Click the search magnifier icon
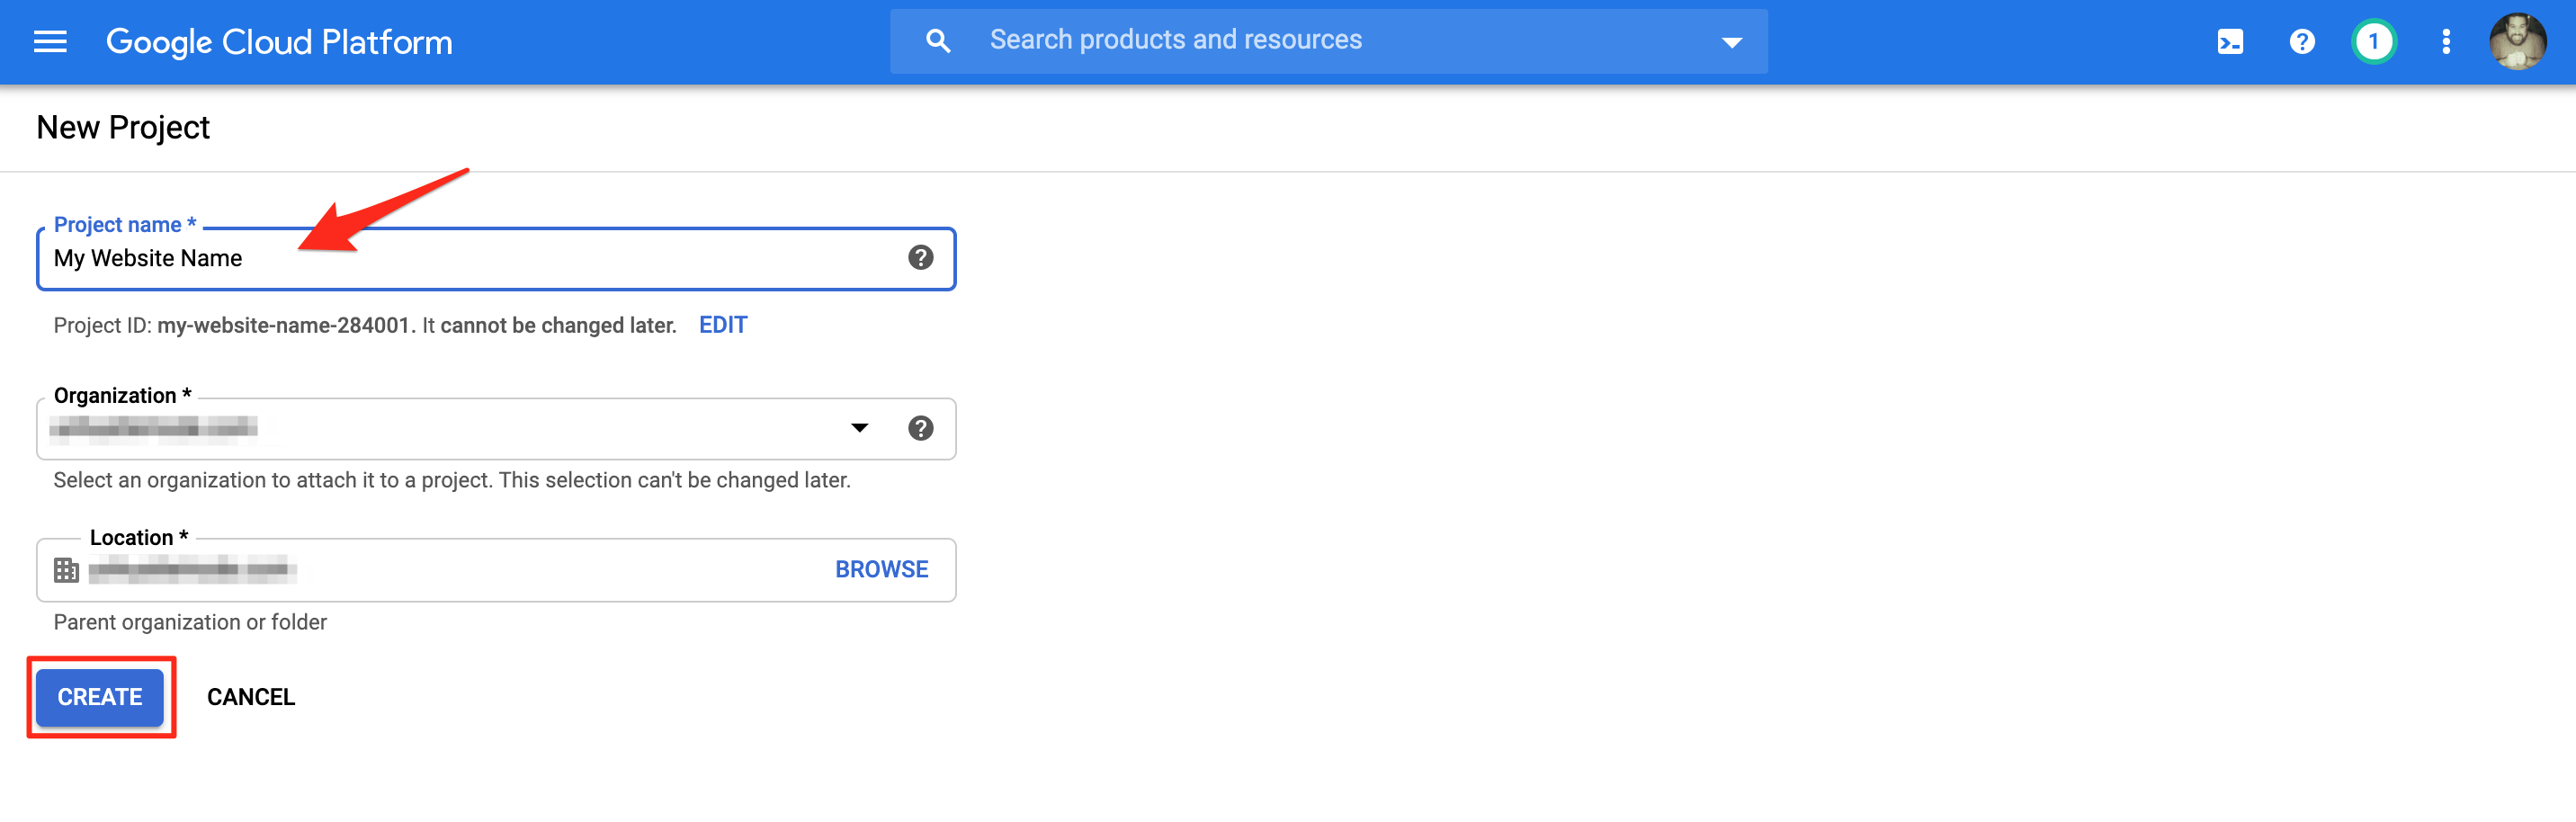 937,41
